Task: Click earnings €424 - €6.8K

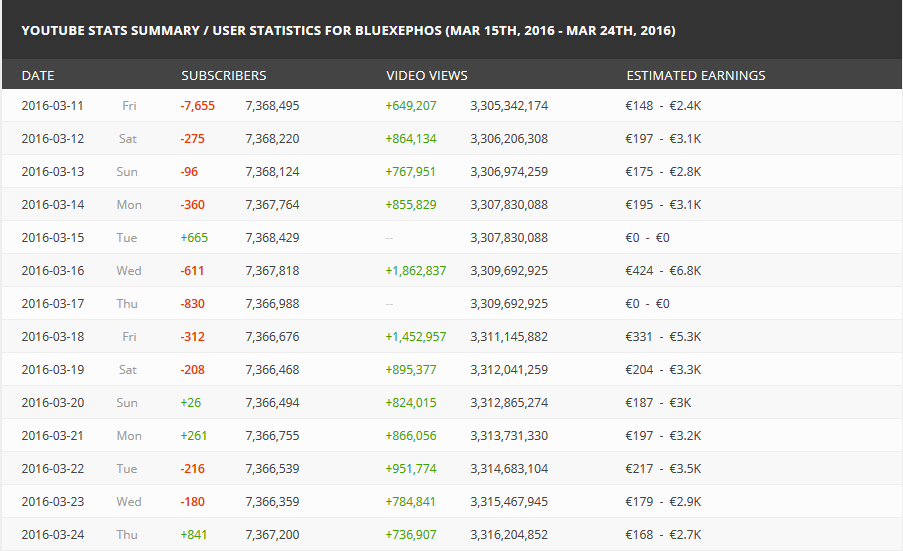Action: [x=663, y=271]
